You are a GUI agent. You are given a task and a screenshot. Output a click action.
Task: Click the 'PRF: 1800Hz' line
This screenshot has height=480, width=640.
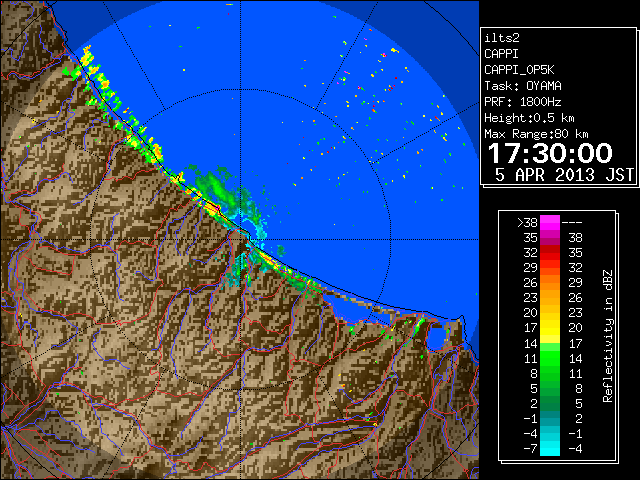[x=522, y=102]
